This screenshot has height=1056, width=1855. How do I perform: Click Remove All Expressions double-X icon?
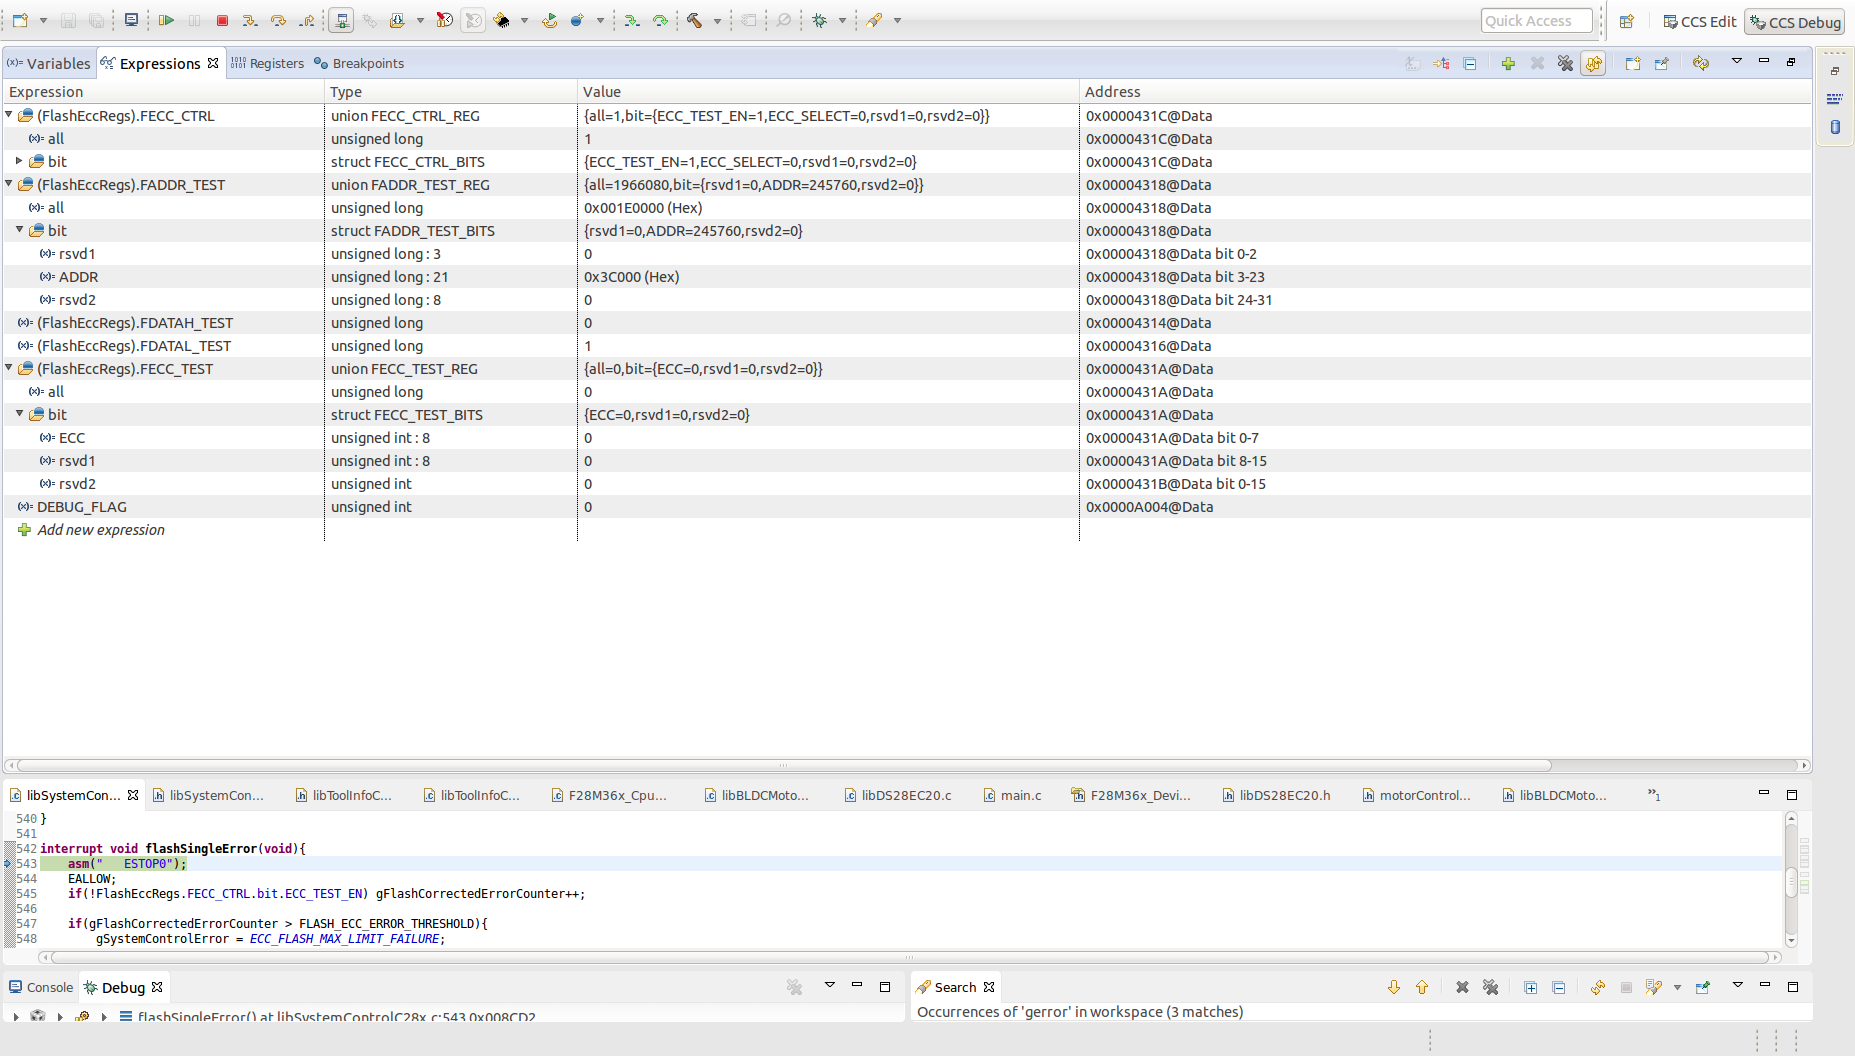click(1565, 63)
